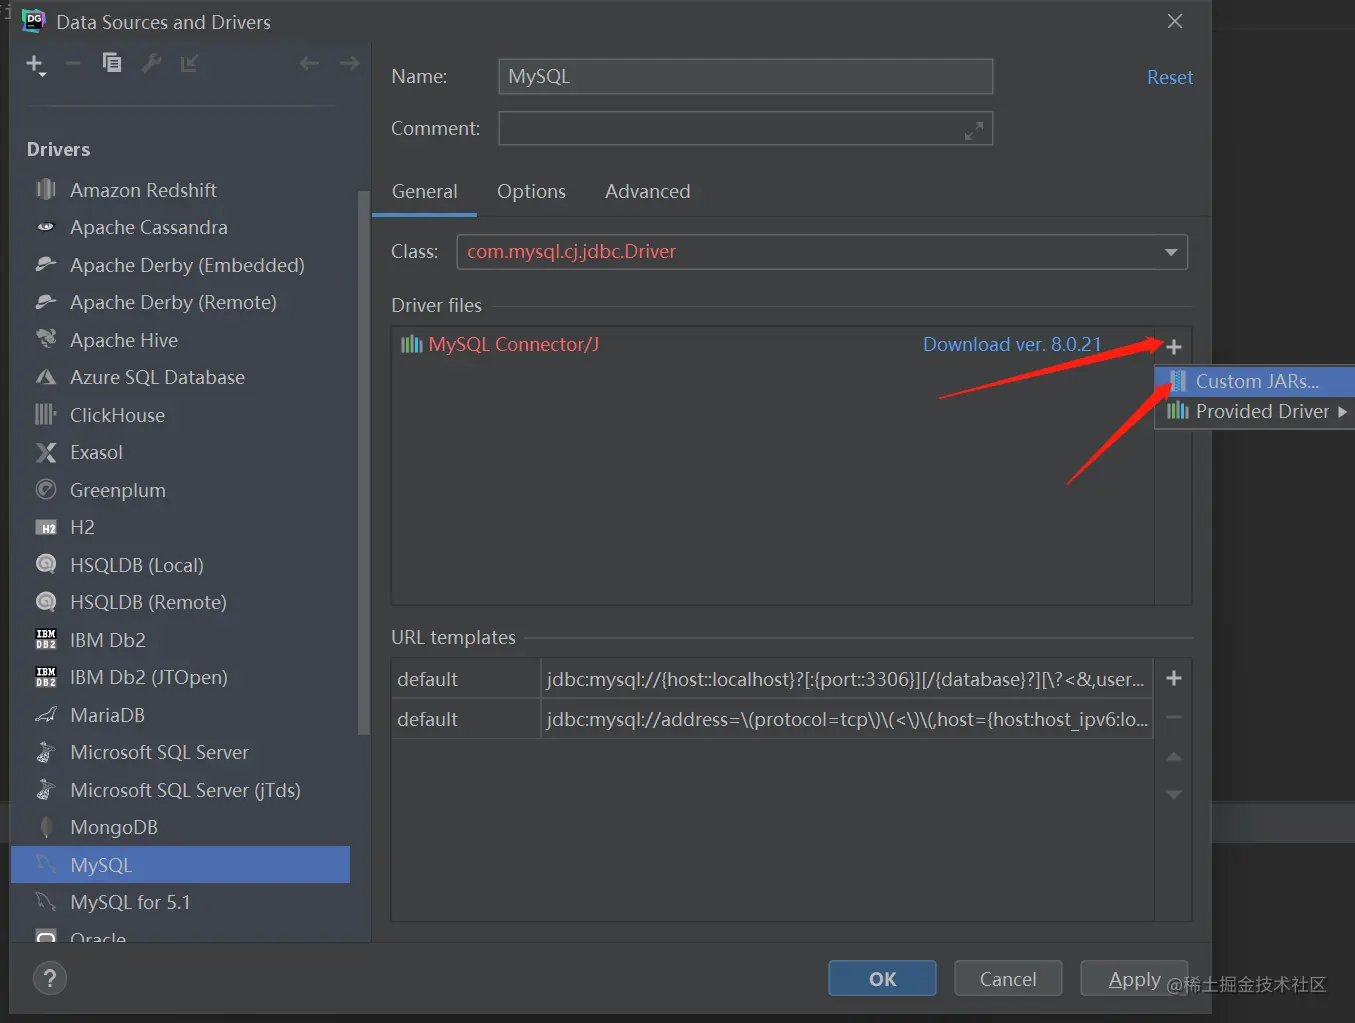Select the Apache Derby (Remote) driver
This screenshot has height=1023, width=1355.
tap(180, 302)
